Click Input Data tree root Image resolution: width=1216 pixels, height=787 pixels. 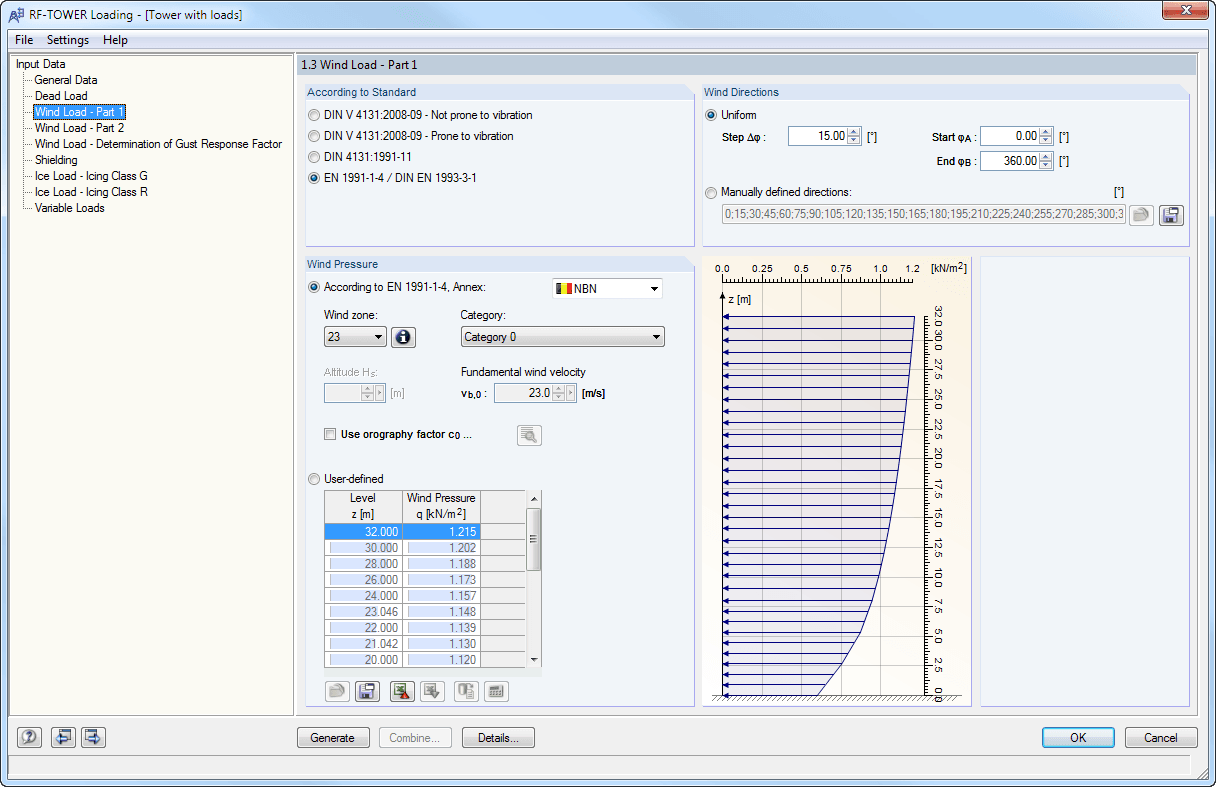pyautogui.click(x=40, y=64)
